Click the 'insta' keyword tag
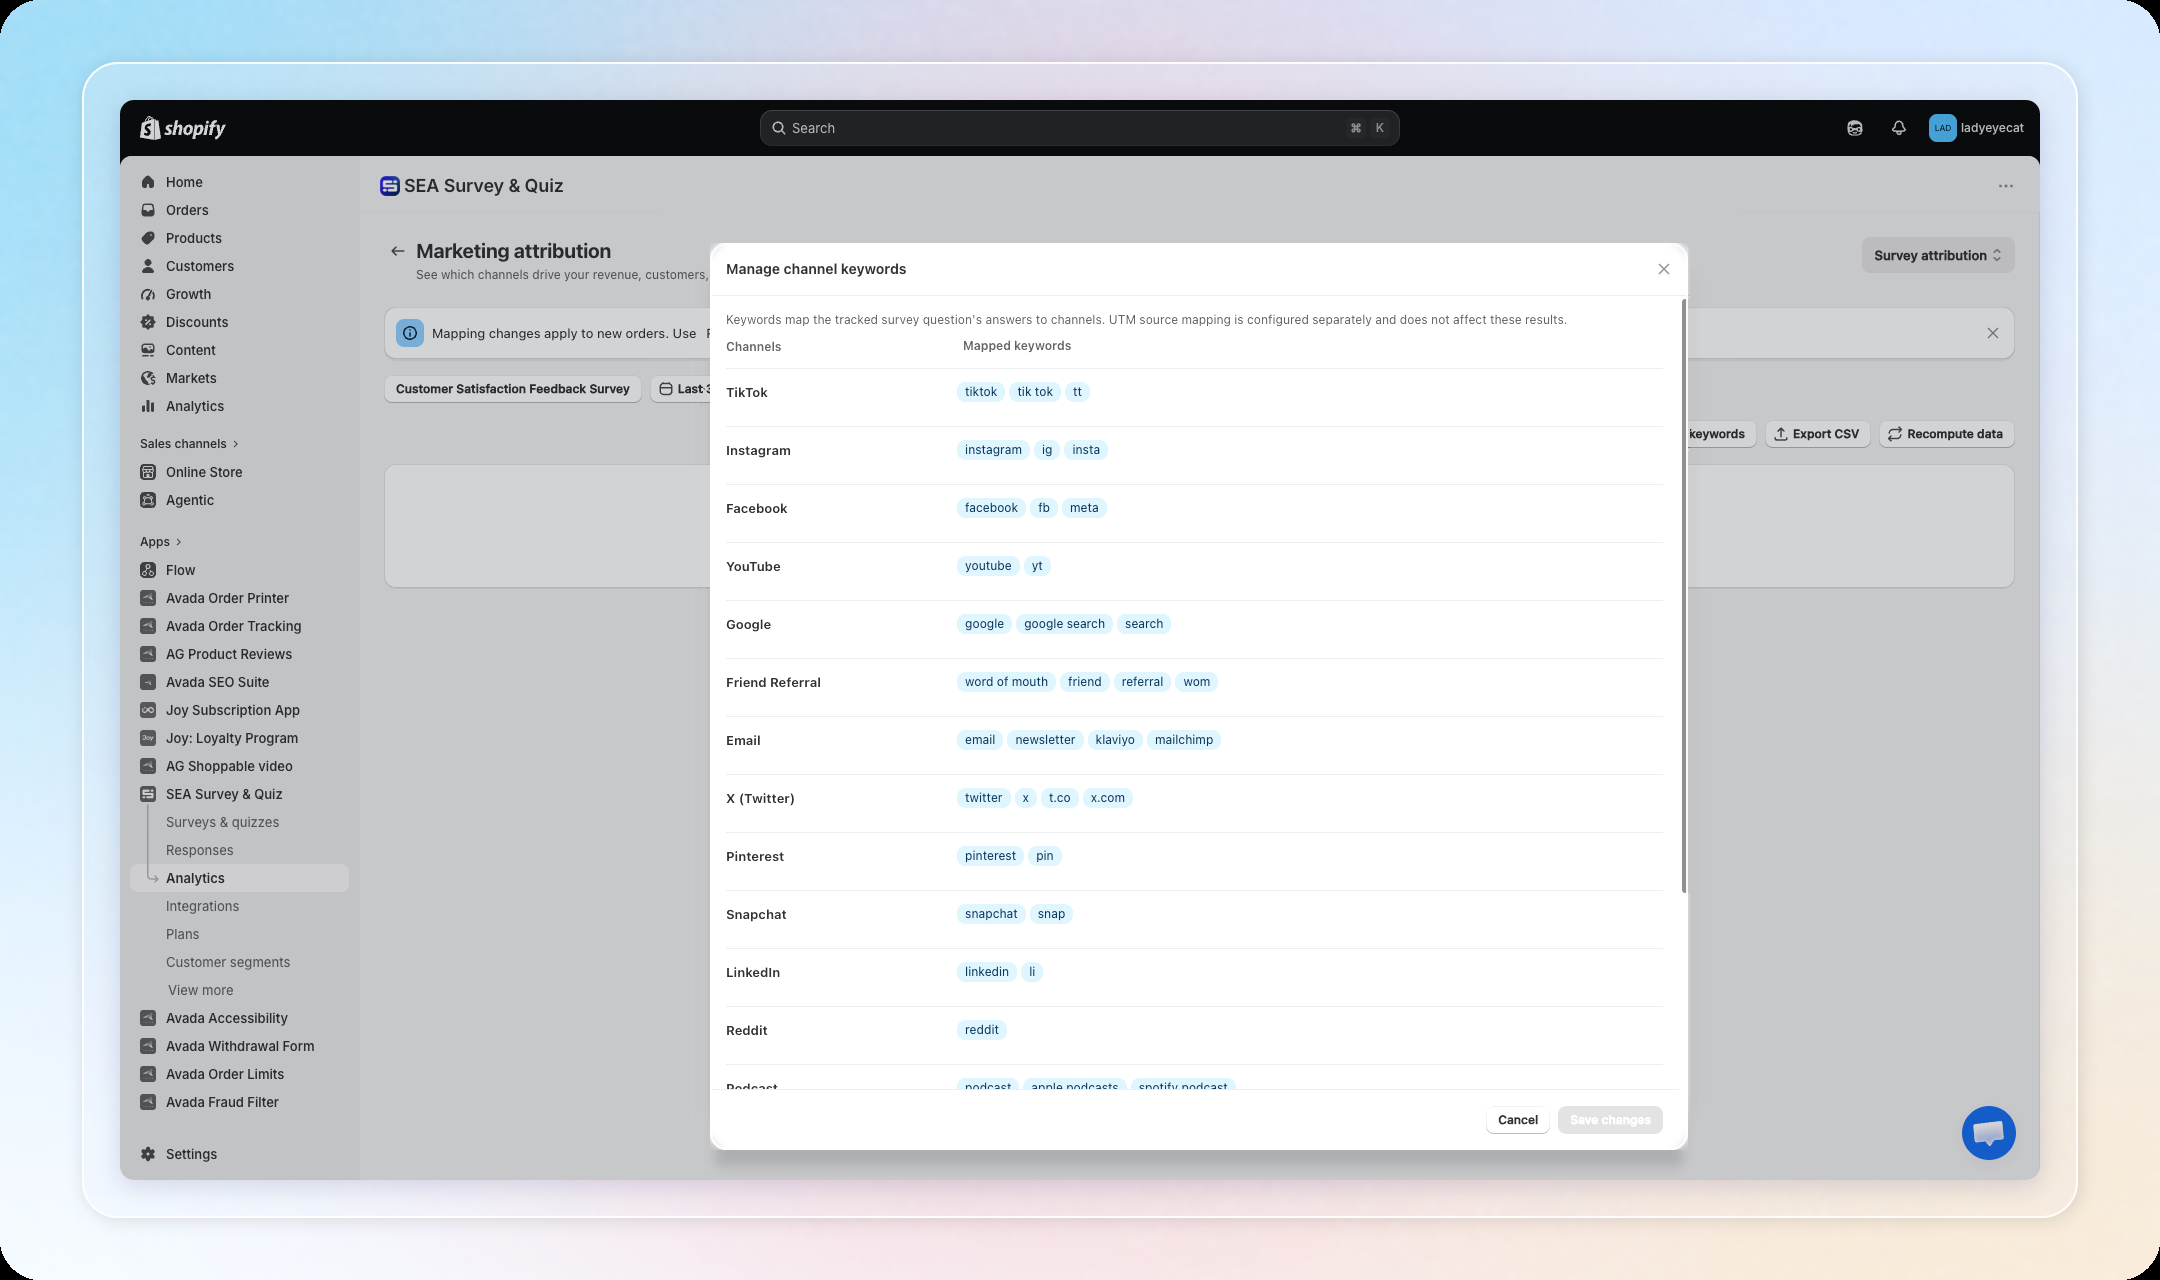The height and width of the screenshot is (1280, 2160). [x=1086, y=450]
